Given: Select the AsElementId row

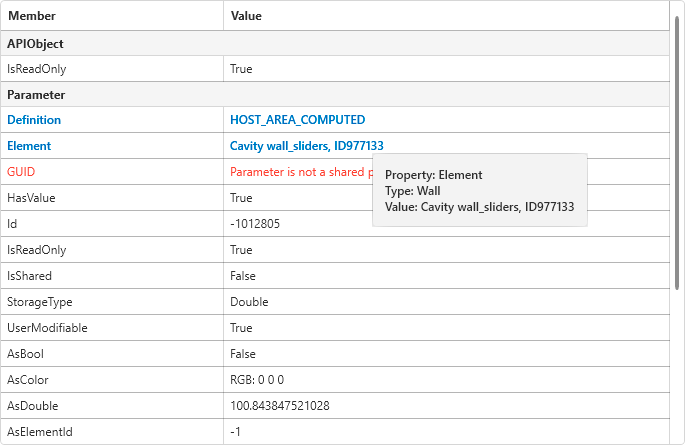Looking at the screenshot, I should (40, 432).
